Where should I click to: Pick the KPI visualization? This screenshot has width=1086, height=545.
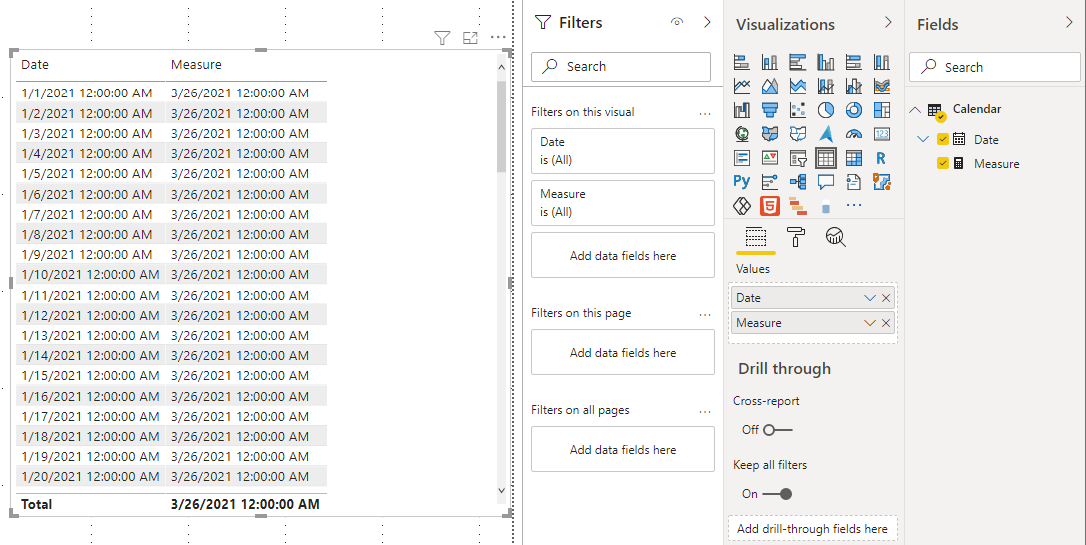coord(769,158)
